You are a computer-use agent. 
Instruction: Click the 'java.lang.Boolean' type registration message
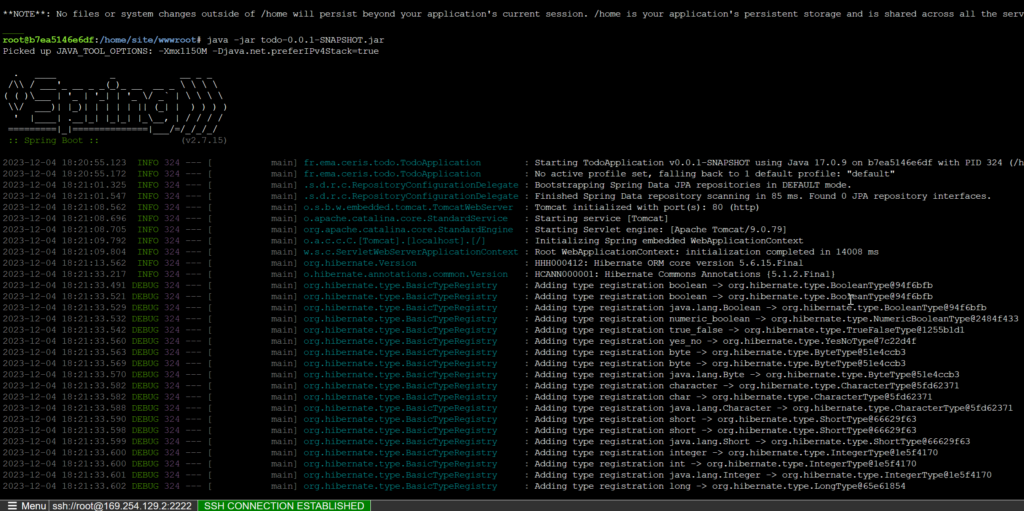click(x=760, y=308)
